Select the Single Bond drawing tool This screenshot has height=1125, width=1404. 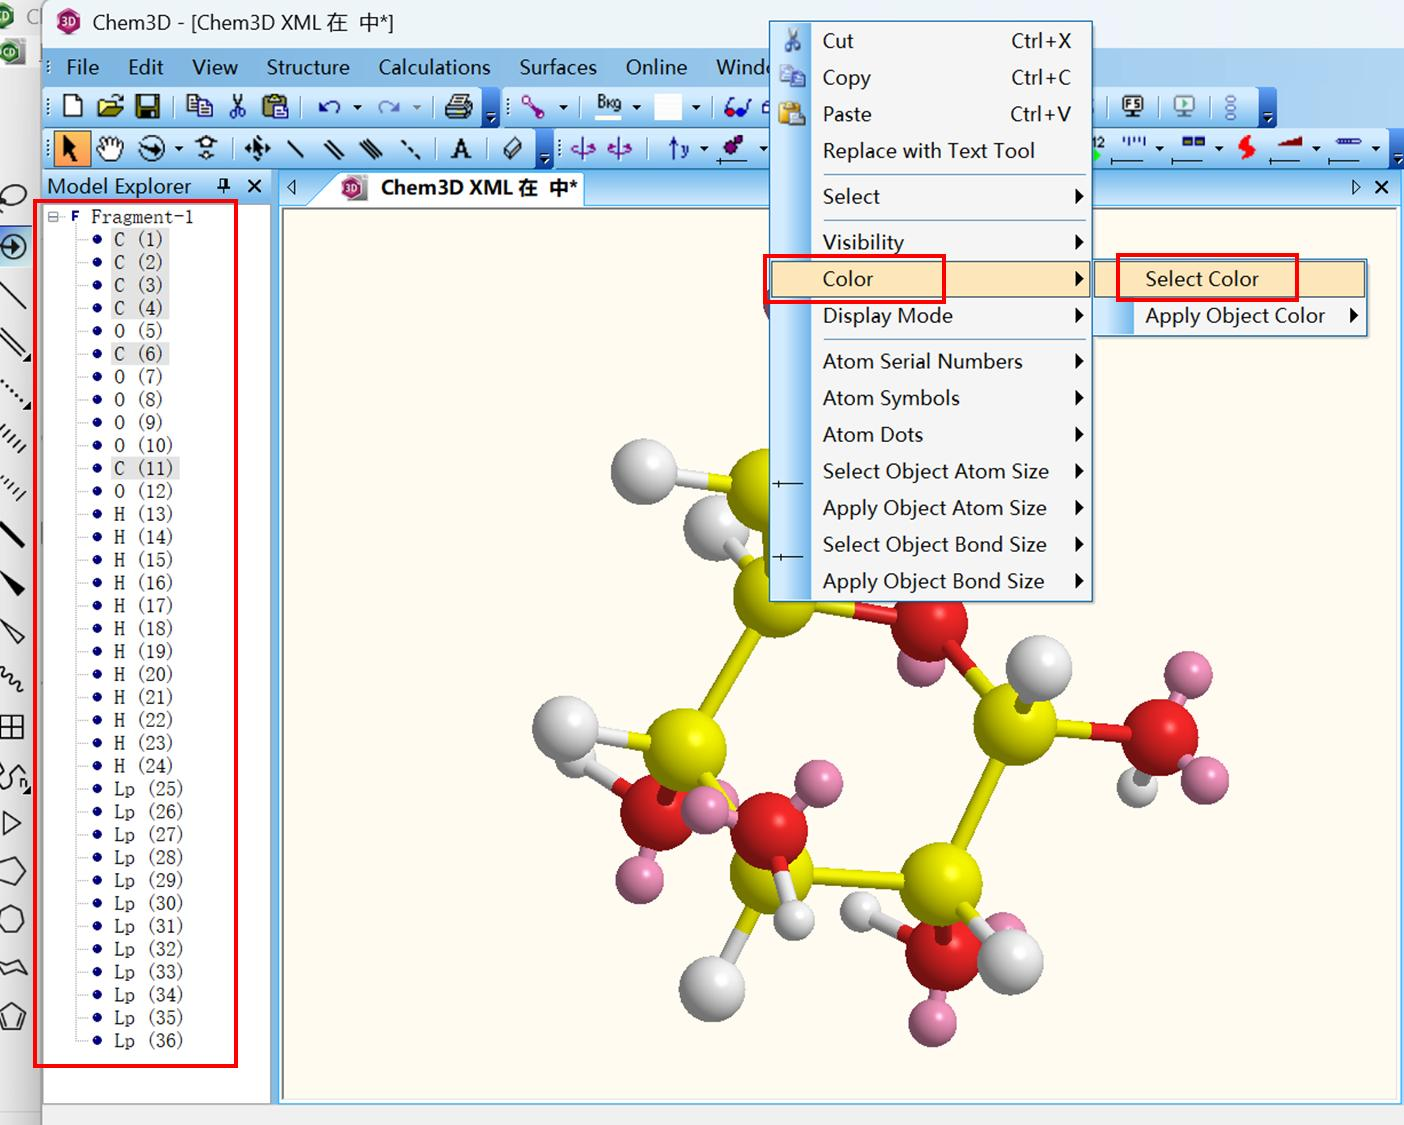click(296, 148)
